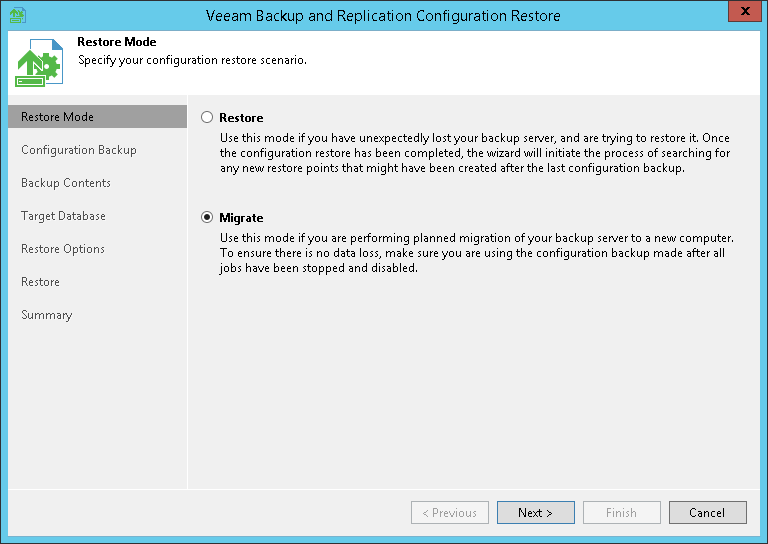The width and height of the screenshot is (768, 544).
Task: Click the configuration restore wizard header icon
Action: pos(40,65)
